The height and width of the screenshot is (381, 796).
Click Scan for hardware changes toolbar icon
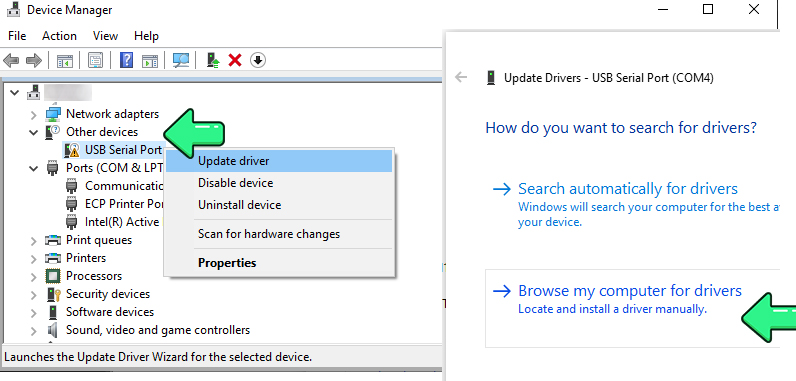tap(181, 60)
